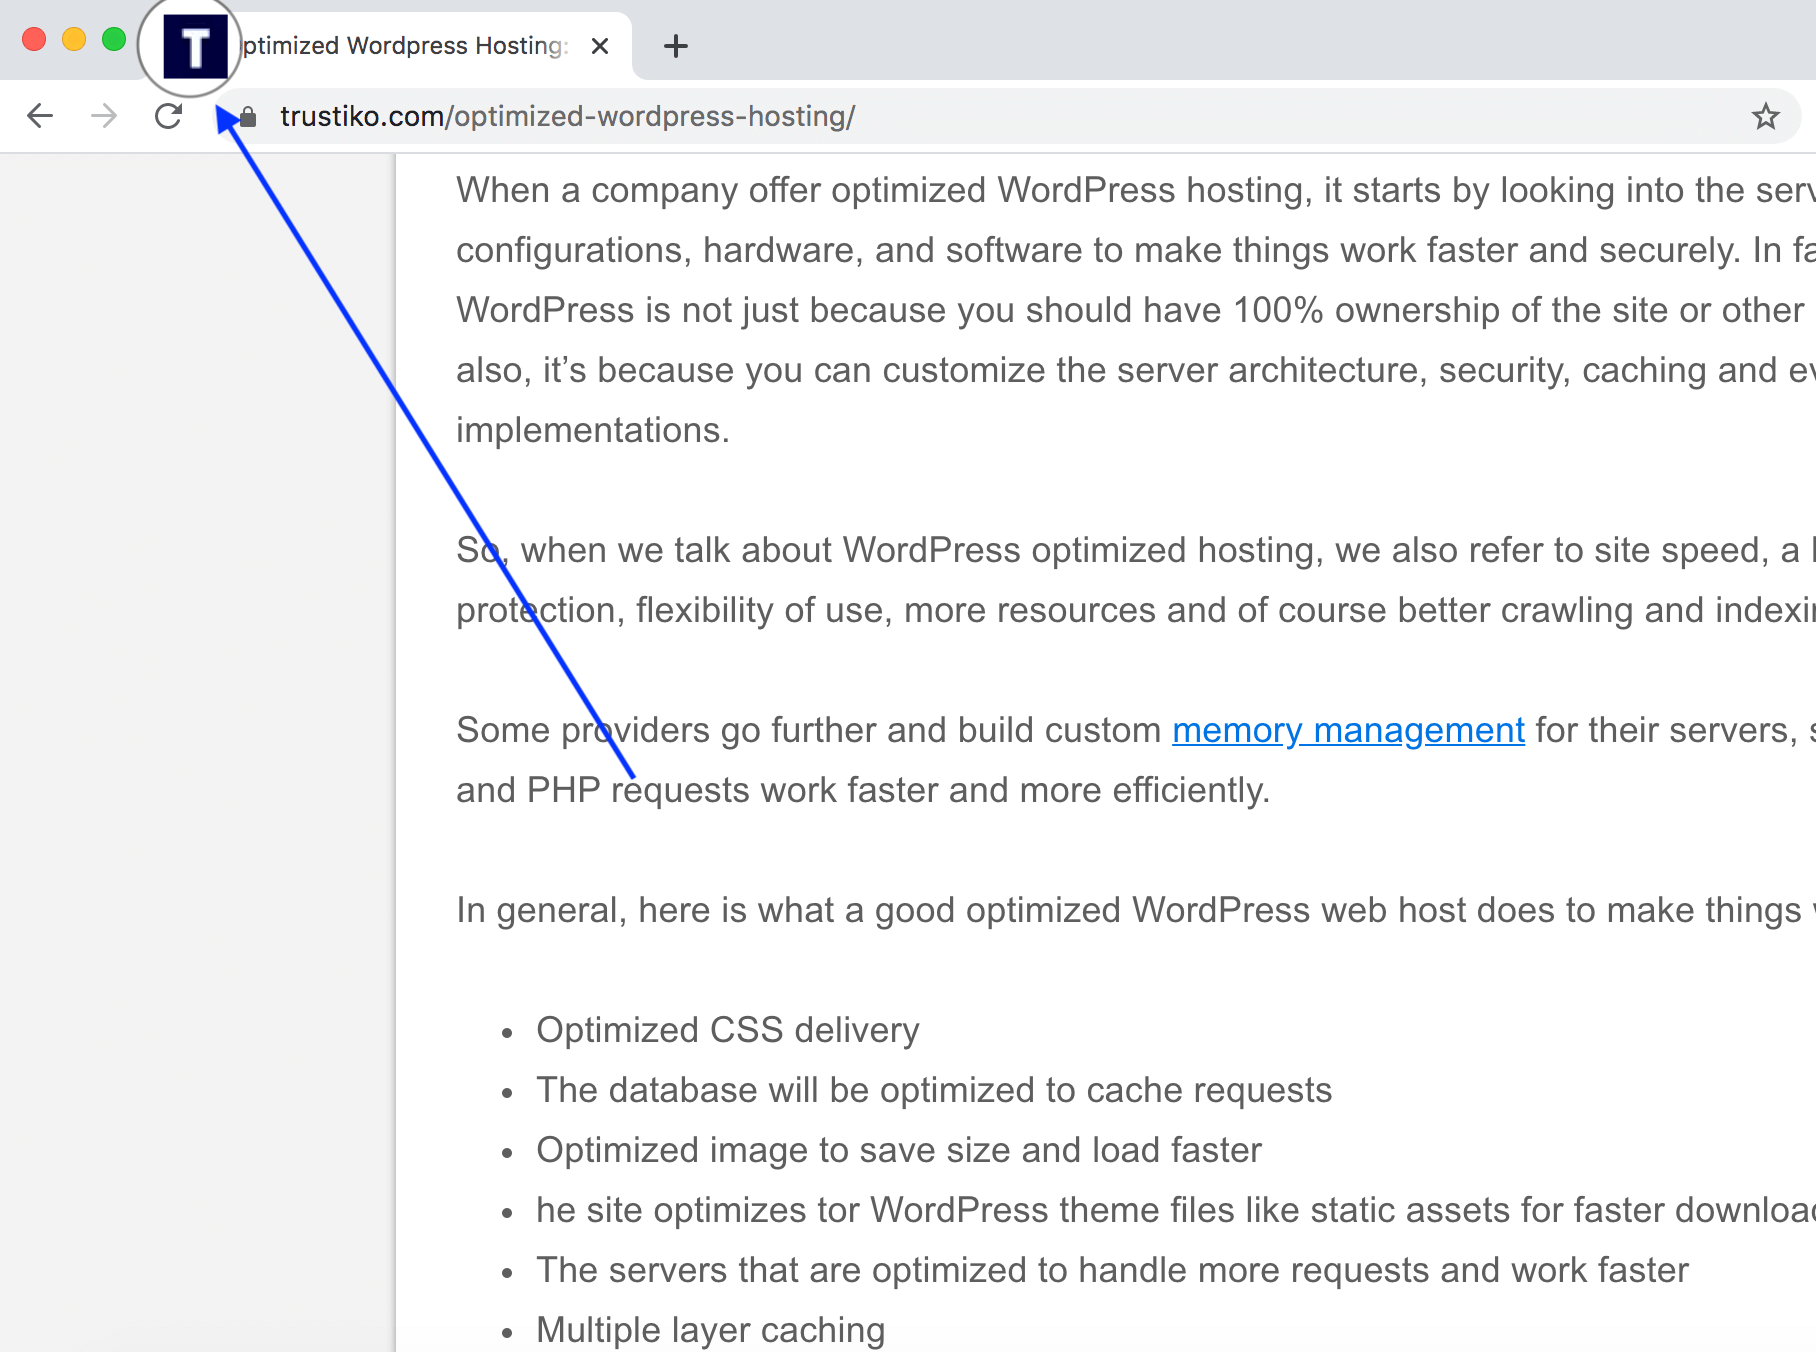
Task: Click the red close window button
Action: pos(33,40)
